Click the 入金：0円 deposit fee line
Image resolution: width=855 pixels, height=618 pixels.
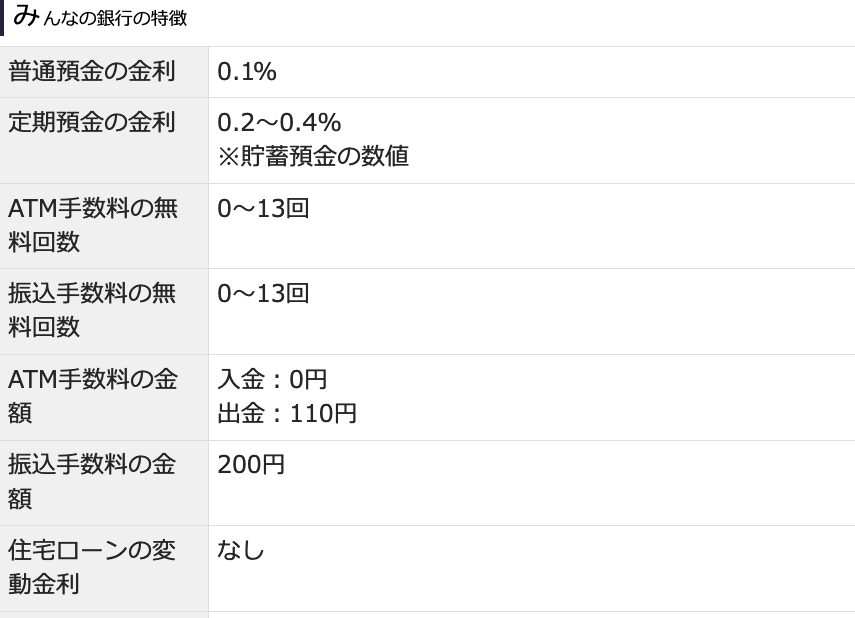[272, 380]
